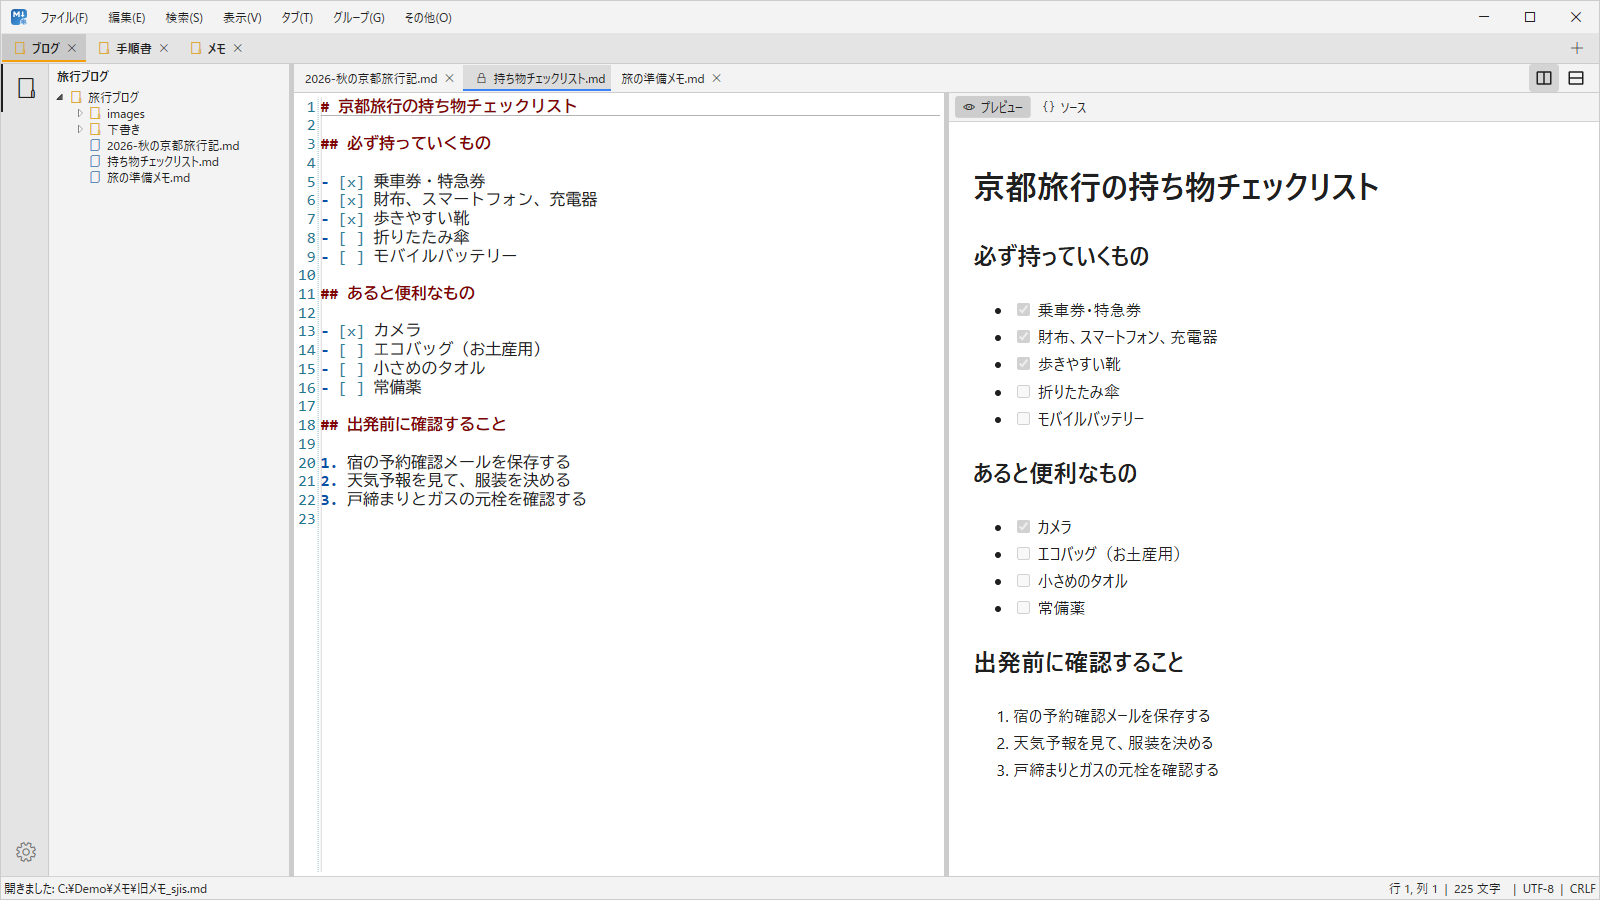Switch to stacked horizontal split layout
Viewport: 1600px width, 900px height.
1576,78
